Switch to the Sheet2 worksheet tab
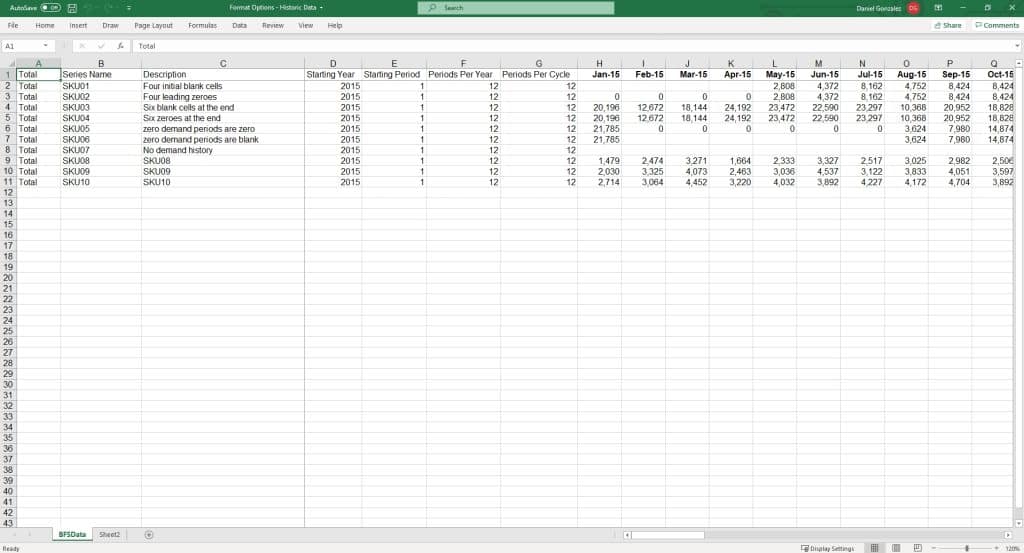Viewport: 1024px width, 553px height. (109, 535)
